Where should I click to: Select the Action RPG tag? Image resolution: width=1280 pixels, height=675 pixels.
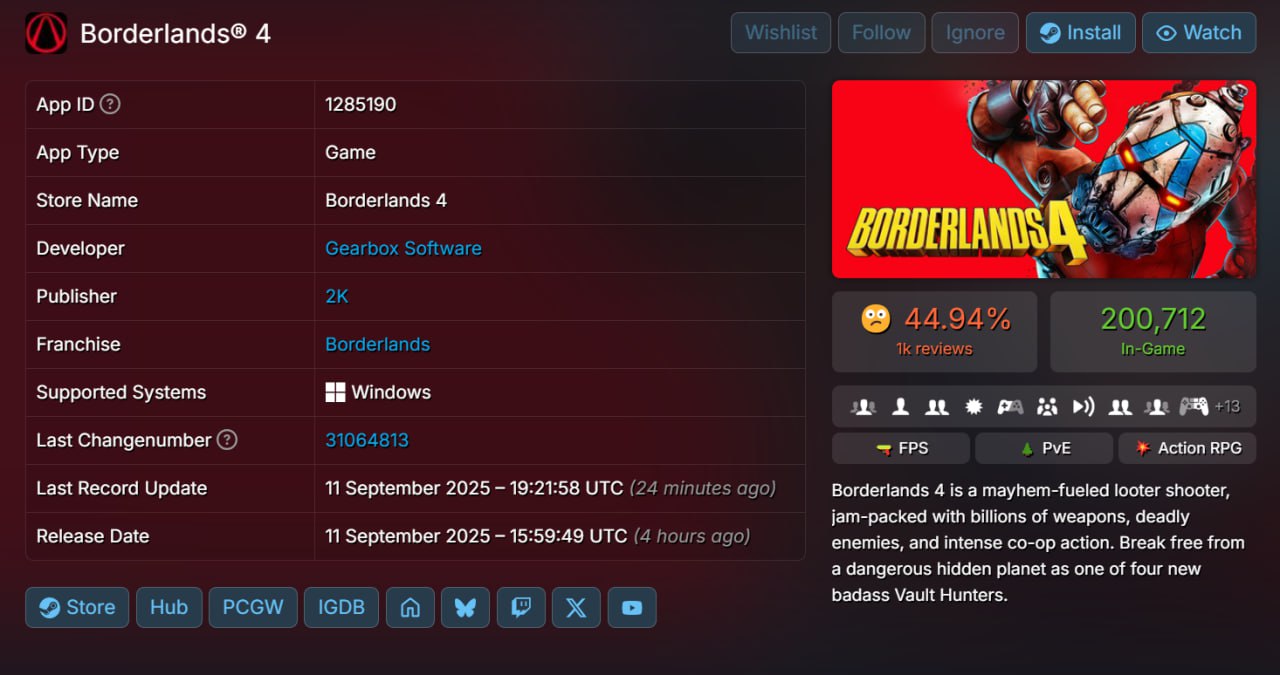1187,448
